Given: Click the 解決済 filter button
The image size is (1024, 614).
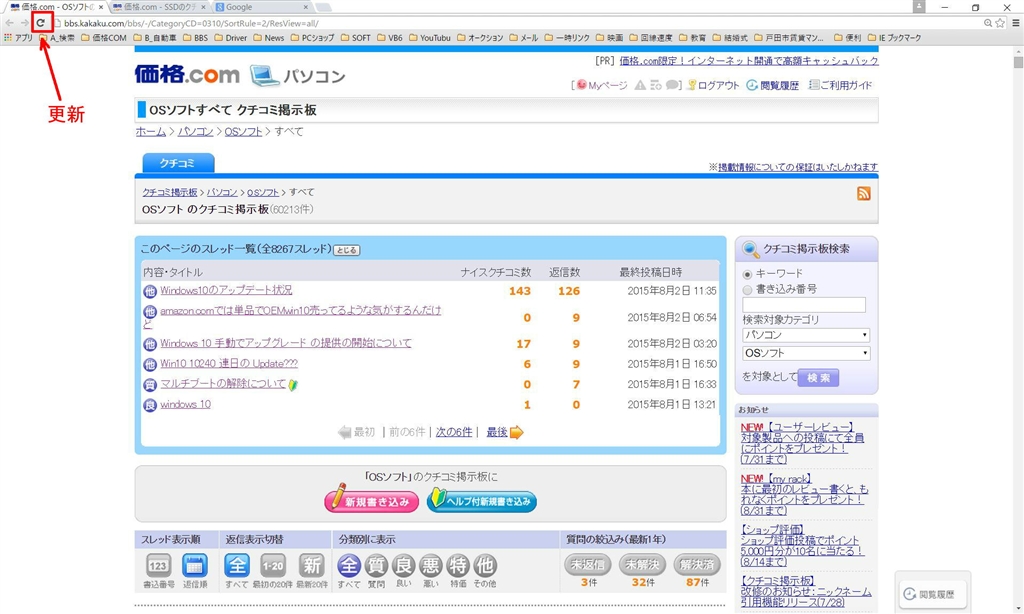Looking at the screenshot, I should coord(697,564).
